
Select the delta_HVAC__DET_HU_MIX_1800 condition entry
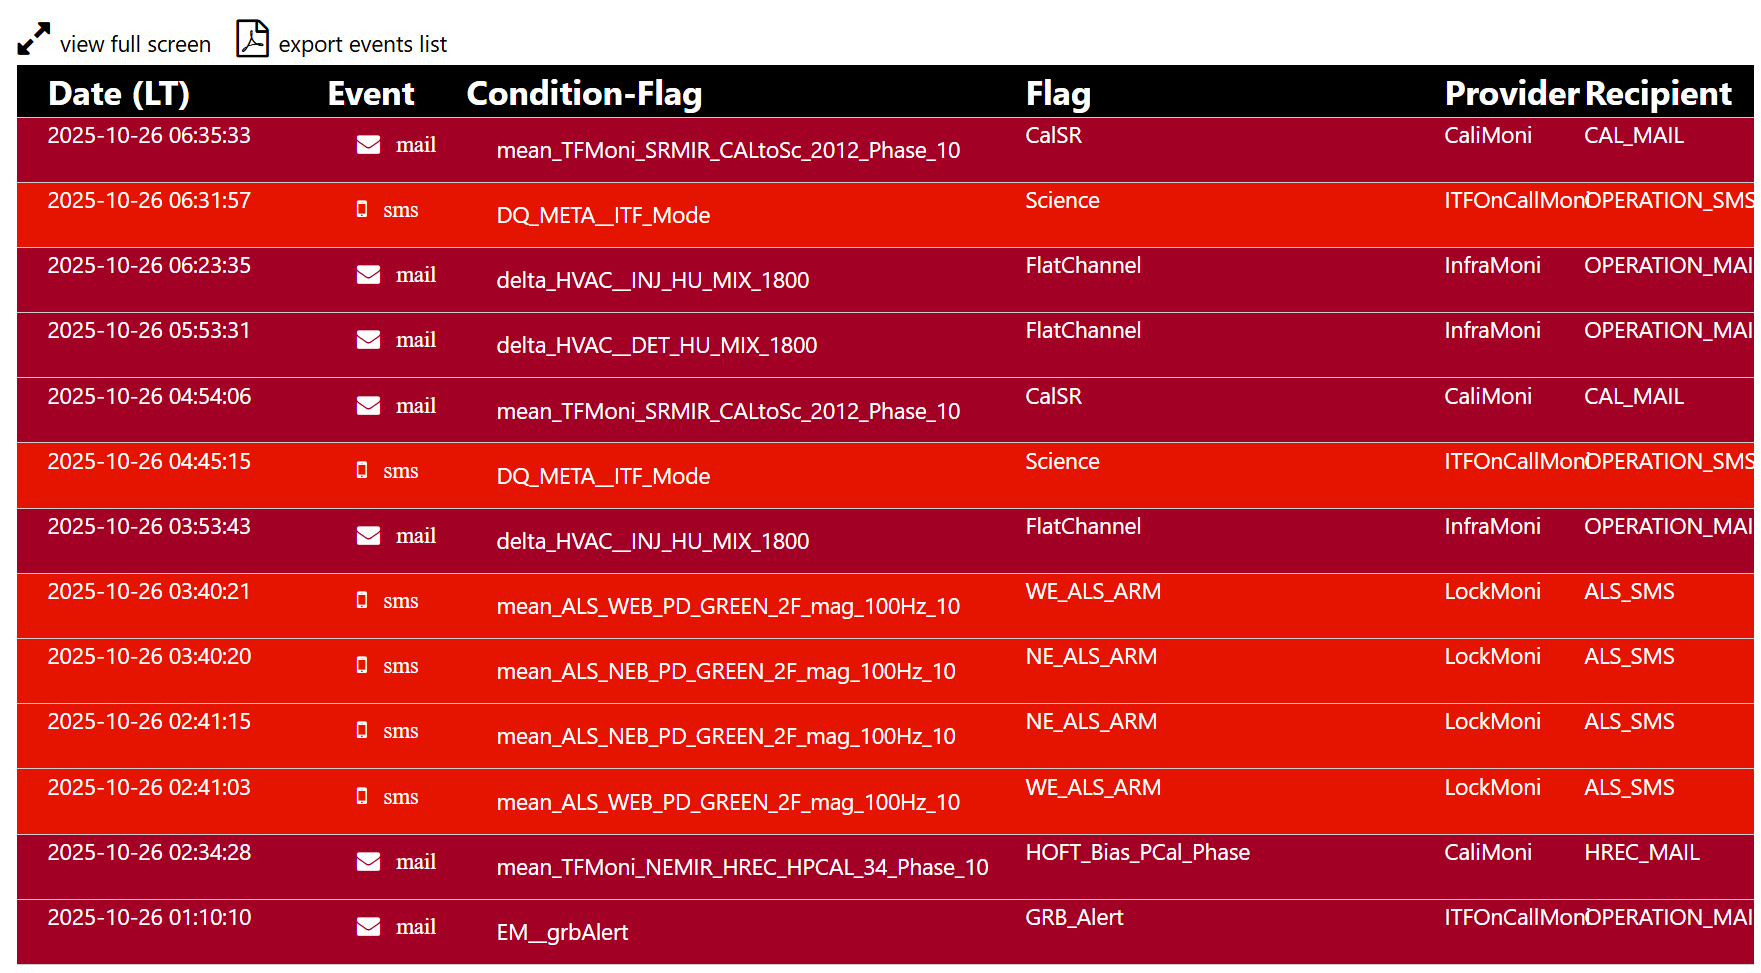point(657,346)
